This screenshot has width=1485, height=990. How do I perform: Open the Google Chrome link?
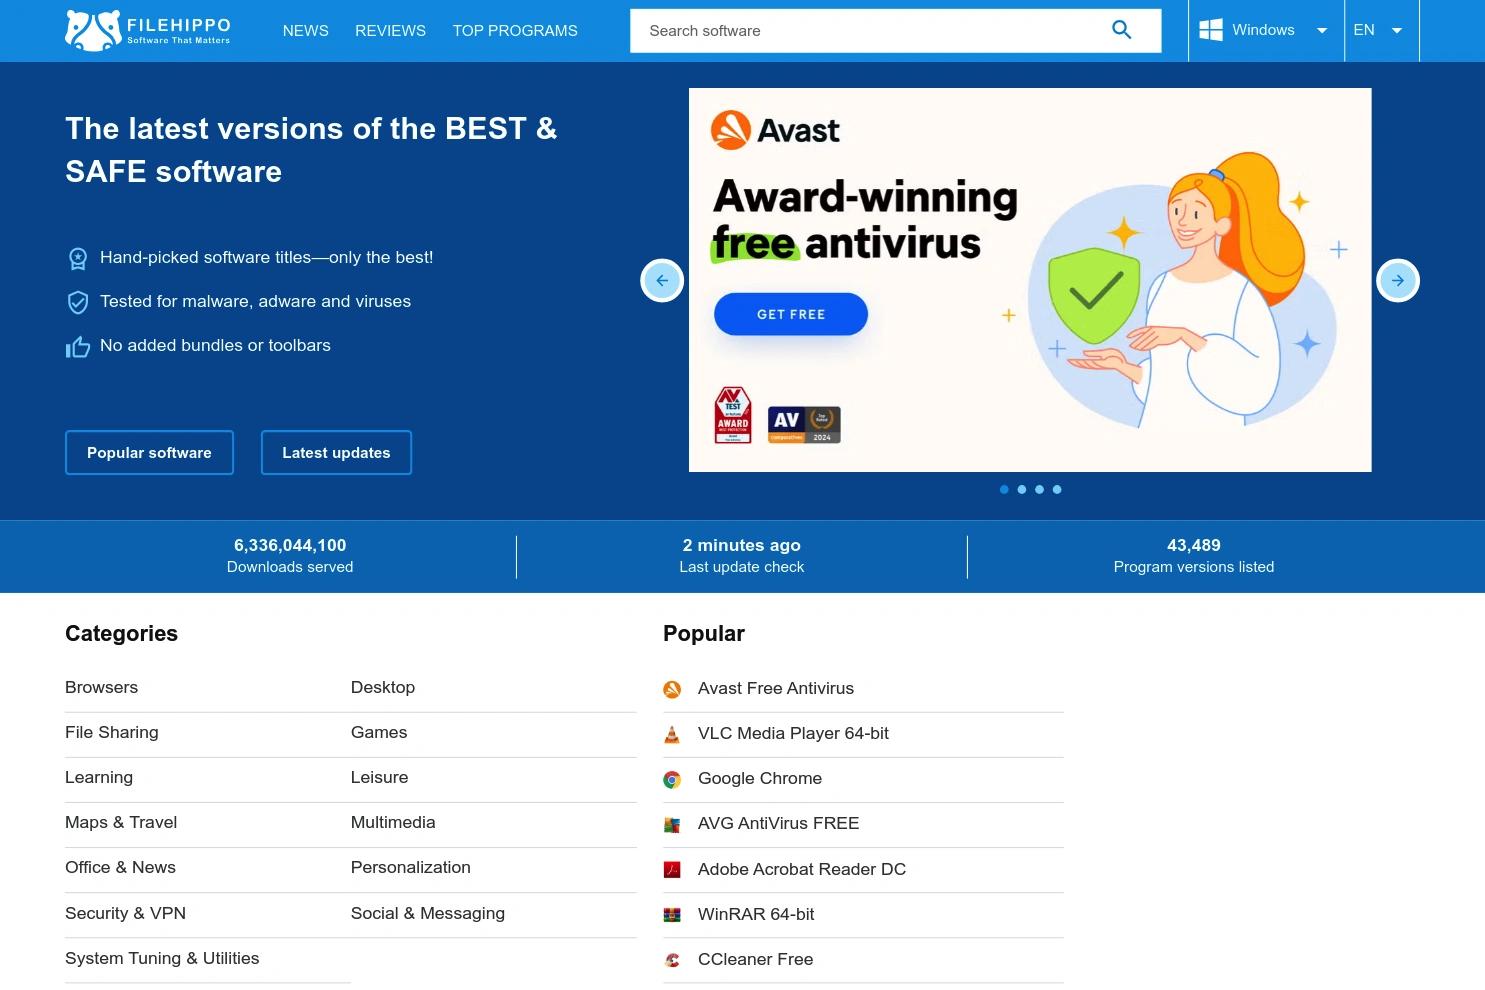click(x=760, y=779)
